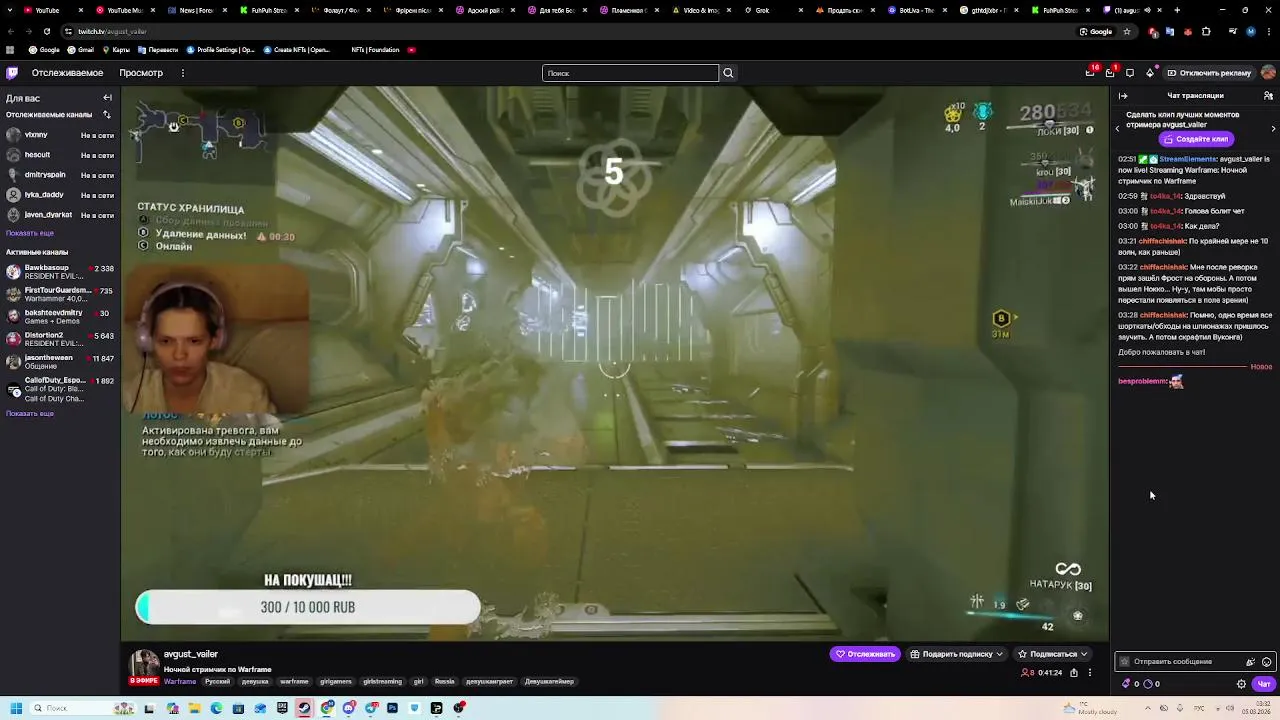Open whispers speech bubble icon

pyautogui.click(x=1130, y=73)
